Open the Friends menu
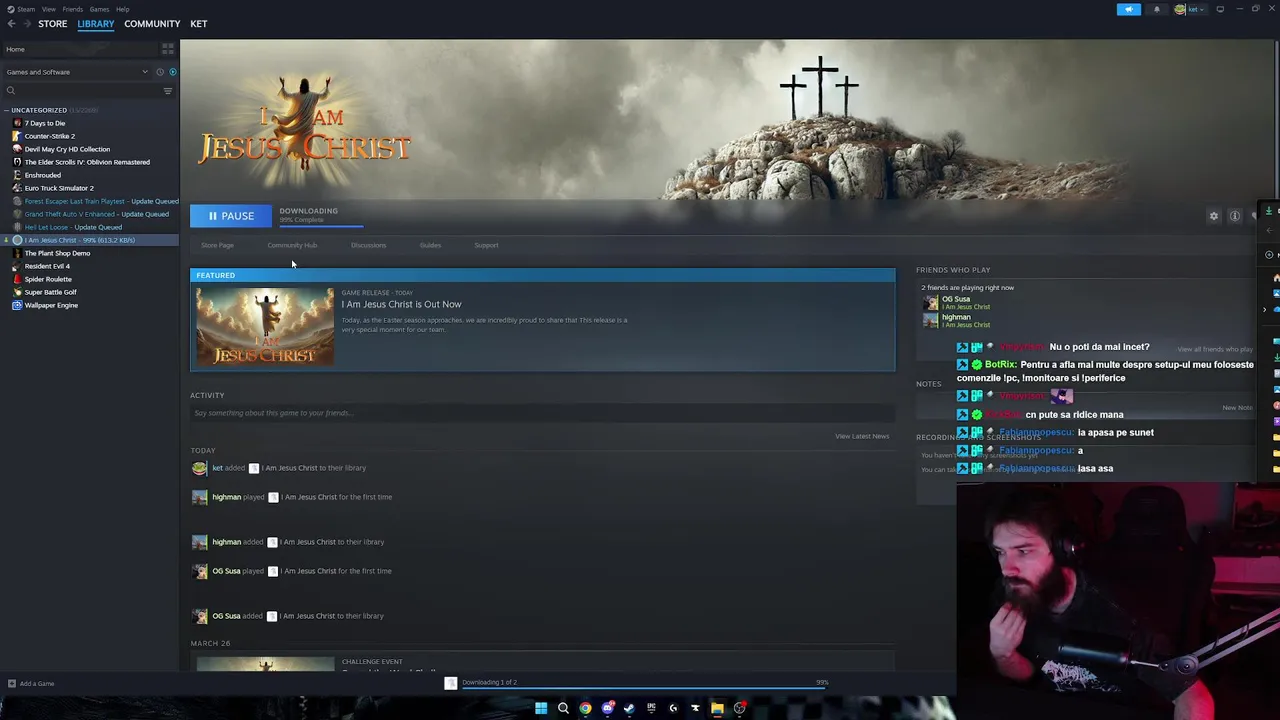This screenshot has height=720, width=1280. pyautogui.click(x=72, y=9)
